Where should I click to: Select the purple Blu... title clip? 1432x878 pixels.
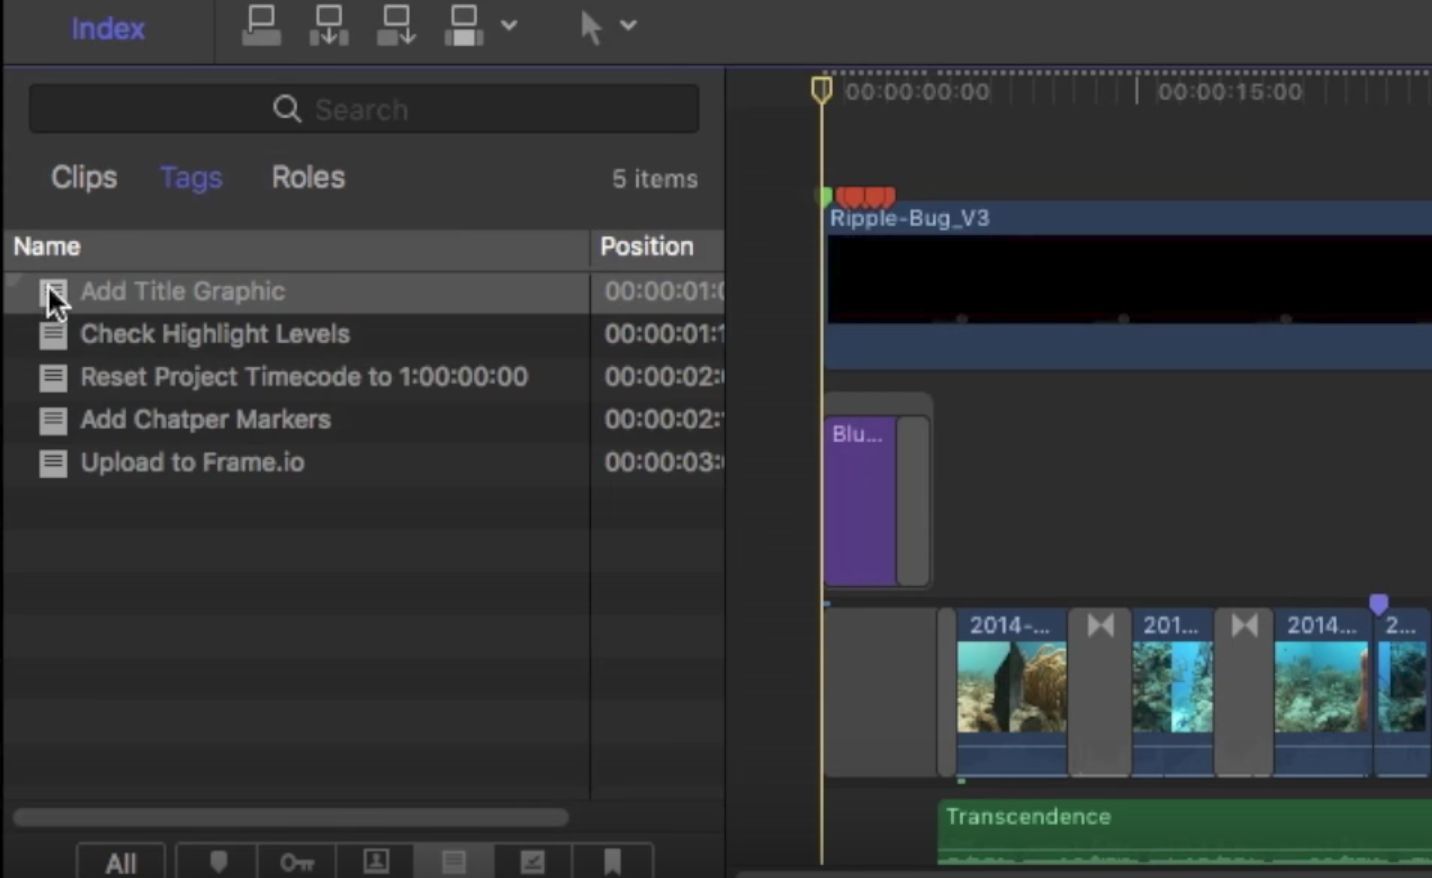860,501
